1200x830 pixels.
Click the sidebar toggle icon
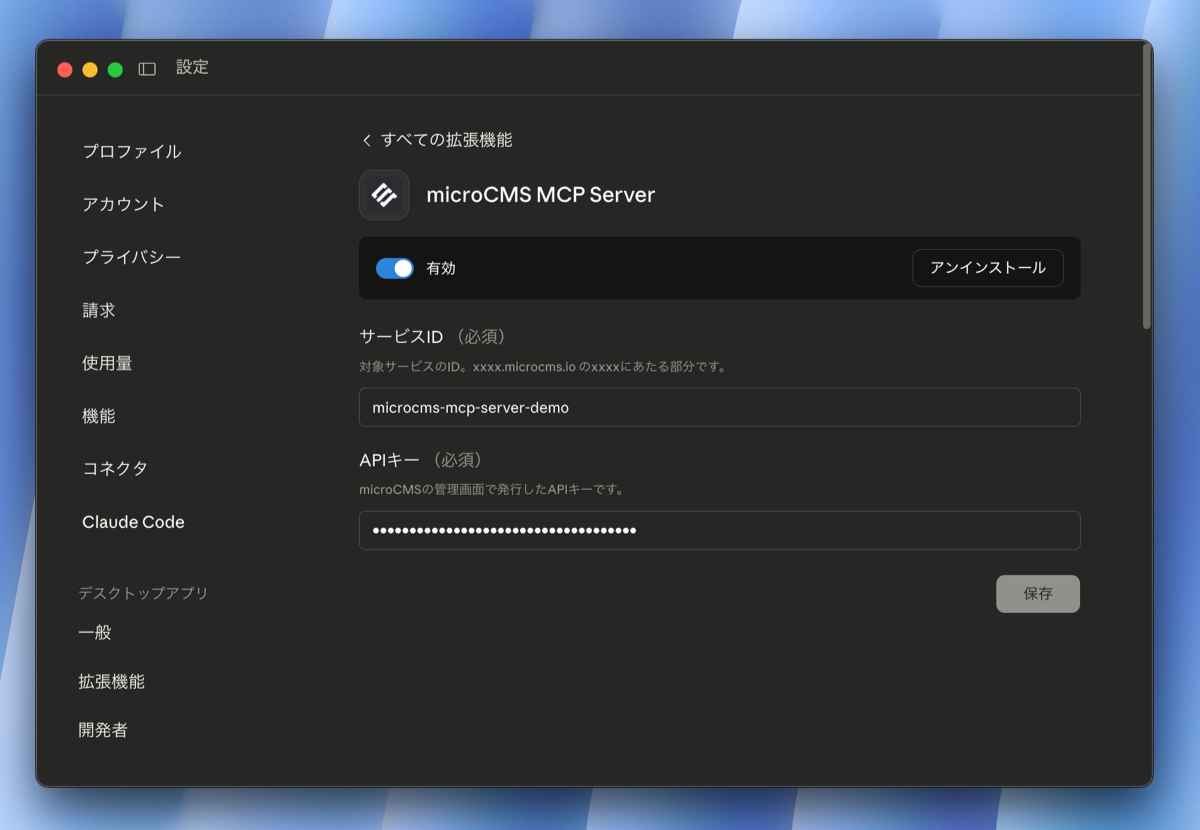147,69
